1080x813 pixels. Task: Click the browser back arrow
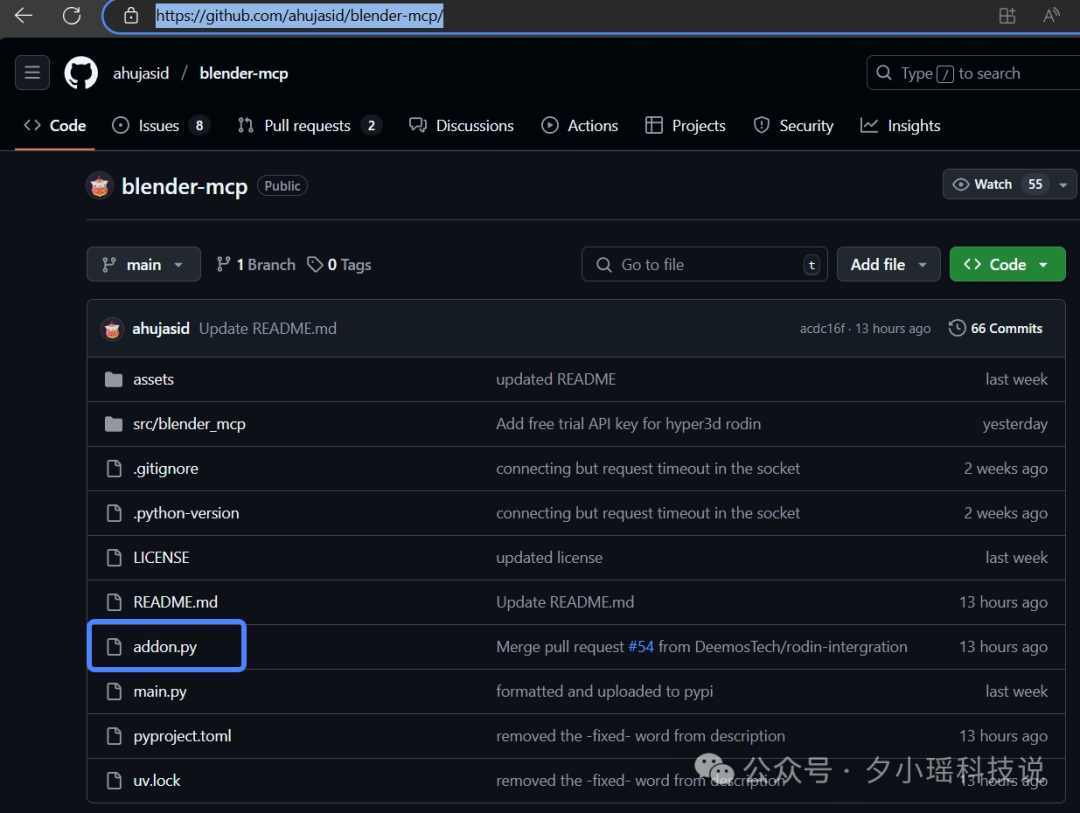coord(23,16)
